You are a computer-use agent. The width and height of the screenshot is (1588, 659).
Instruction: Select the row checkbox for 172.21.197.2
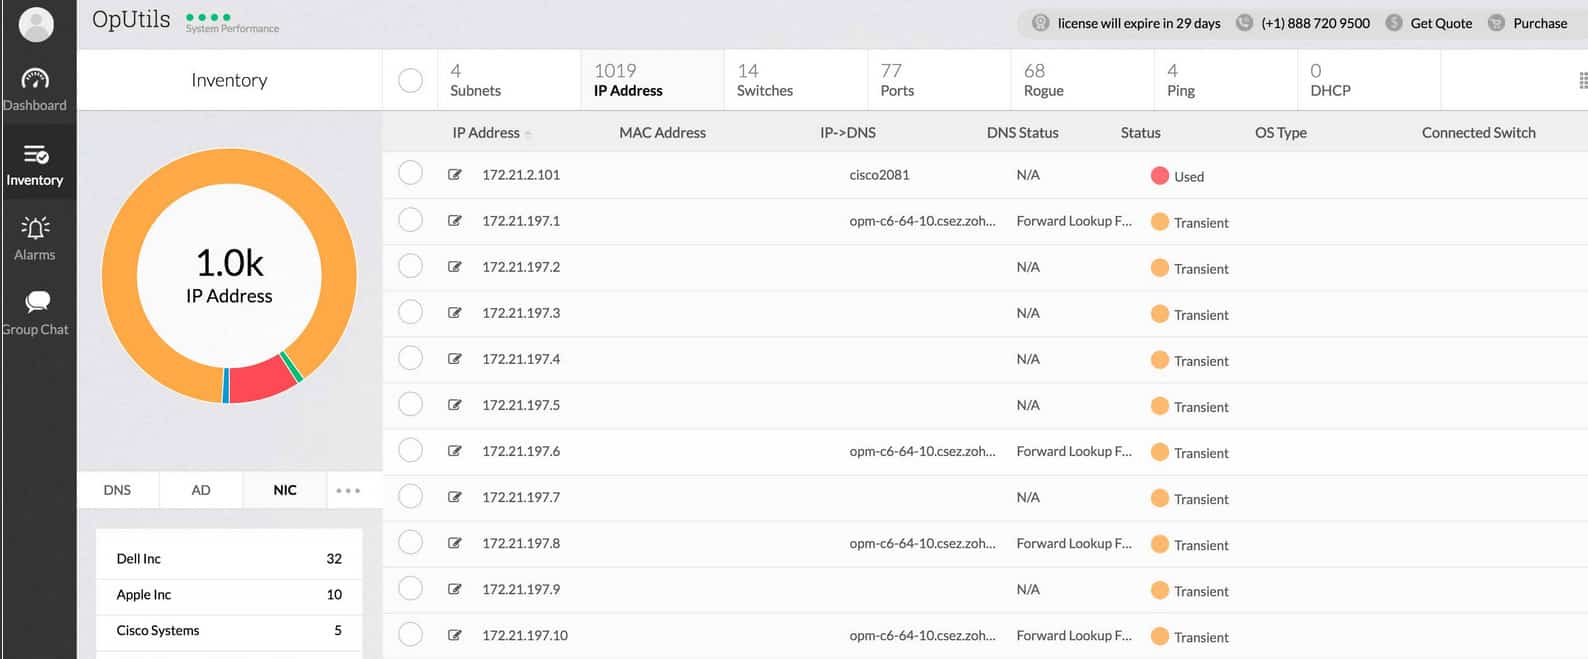(x=410, y=264)
